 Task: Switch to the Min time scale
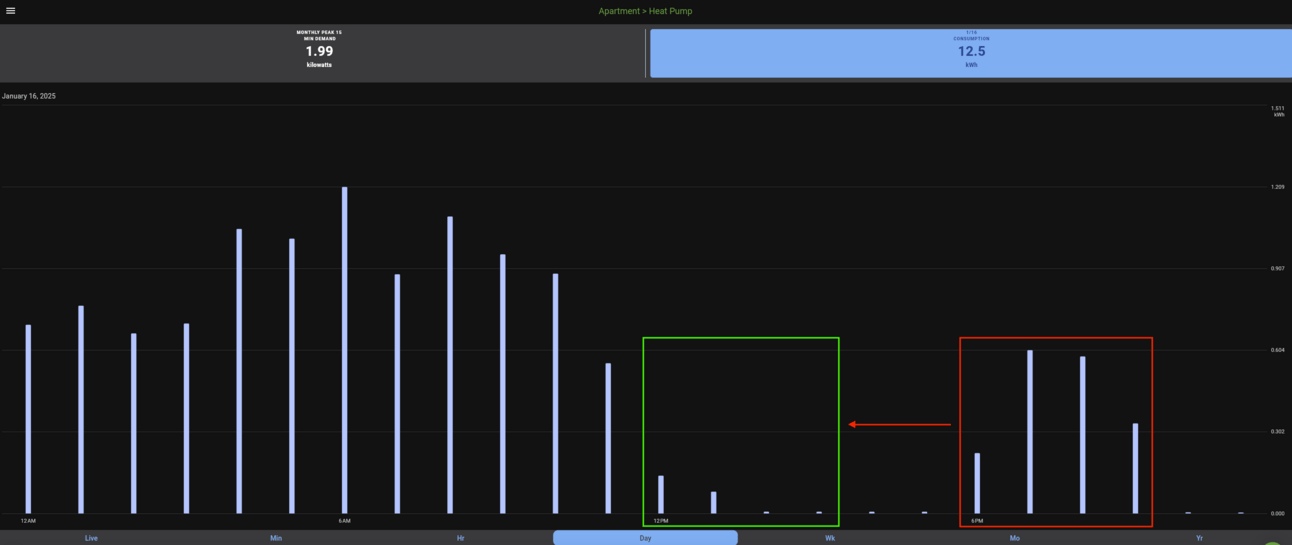(x=276, y=538)
